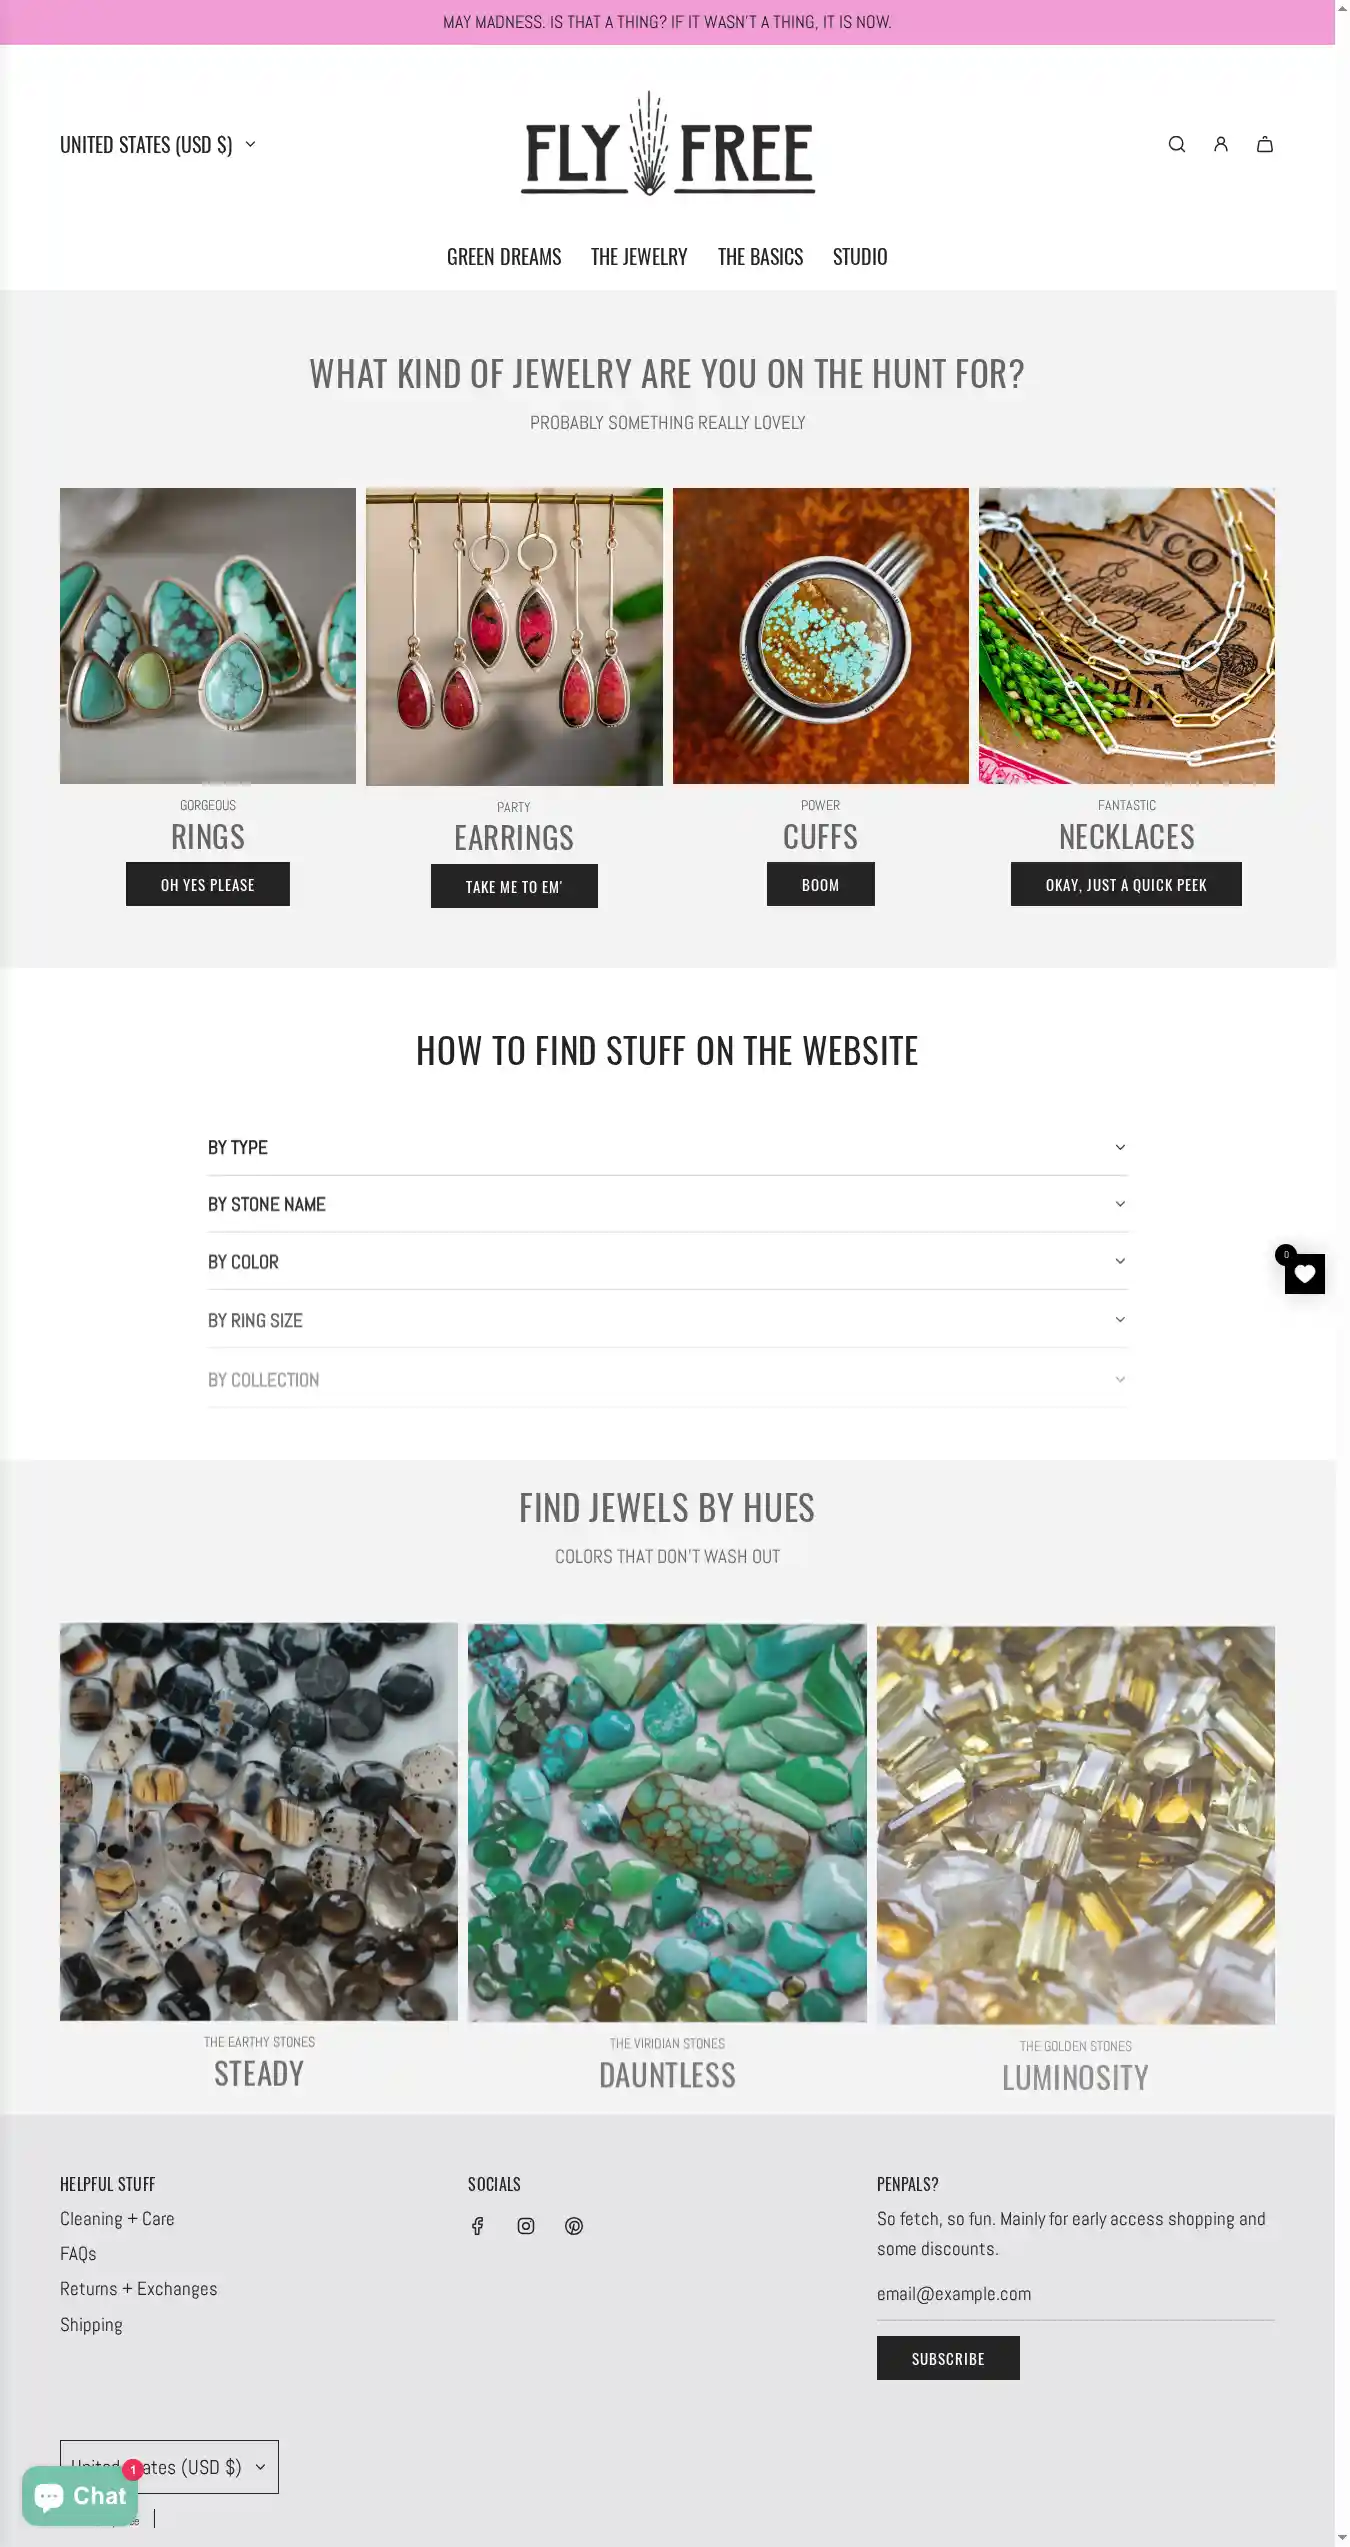Open the Green Dreams menu item
Image resolution: width=1350 pixels, height=2547 pixels.
pos(504,257)
